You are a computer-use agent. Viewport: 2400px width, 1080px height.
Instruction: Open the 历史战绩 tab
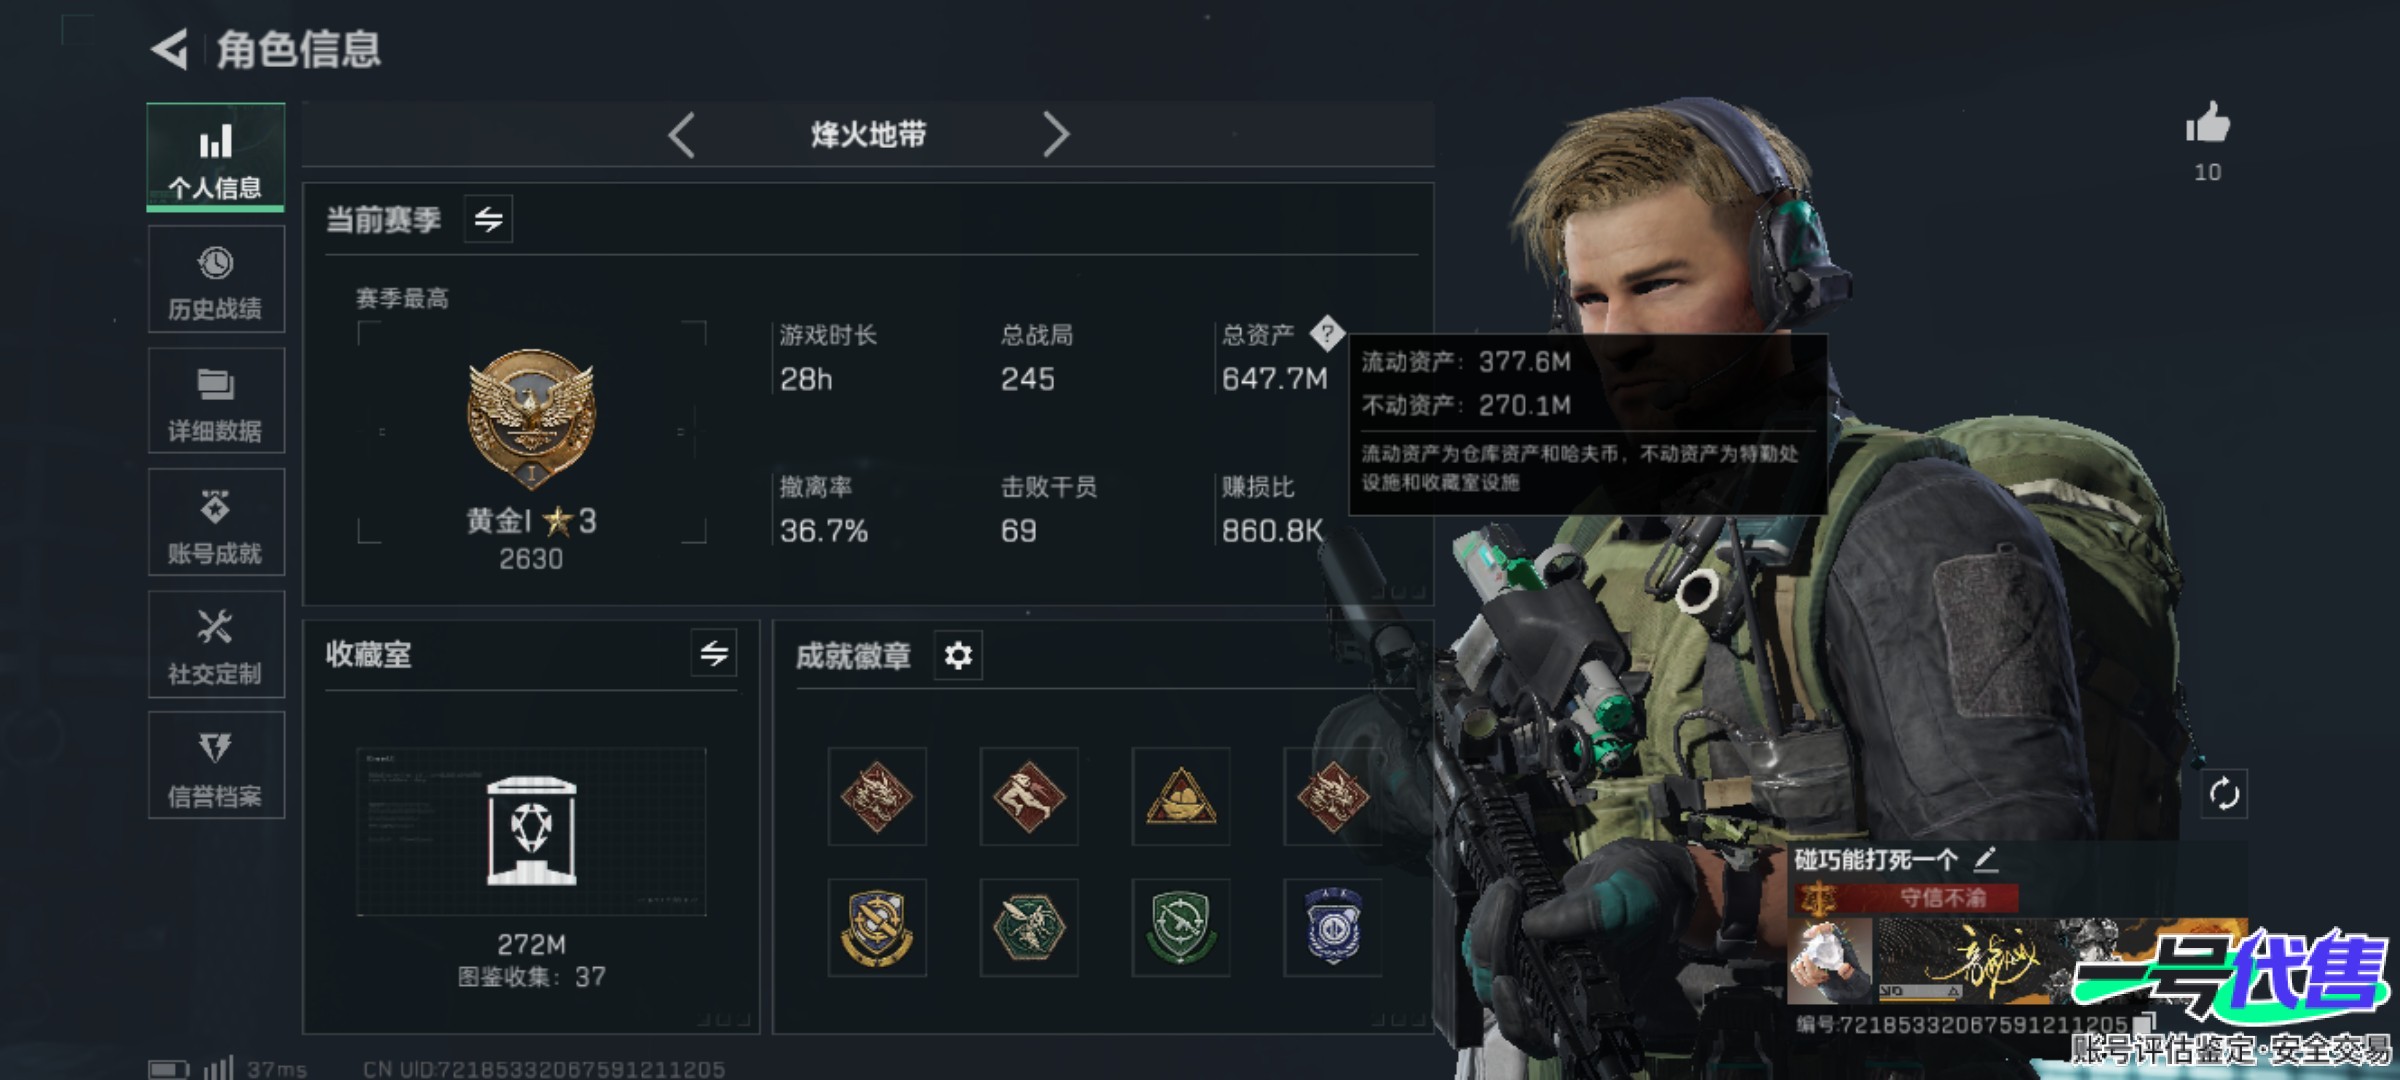[x=216, y=279]
